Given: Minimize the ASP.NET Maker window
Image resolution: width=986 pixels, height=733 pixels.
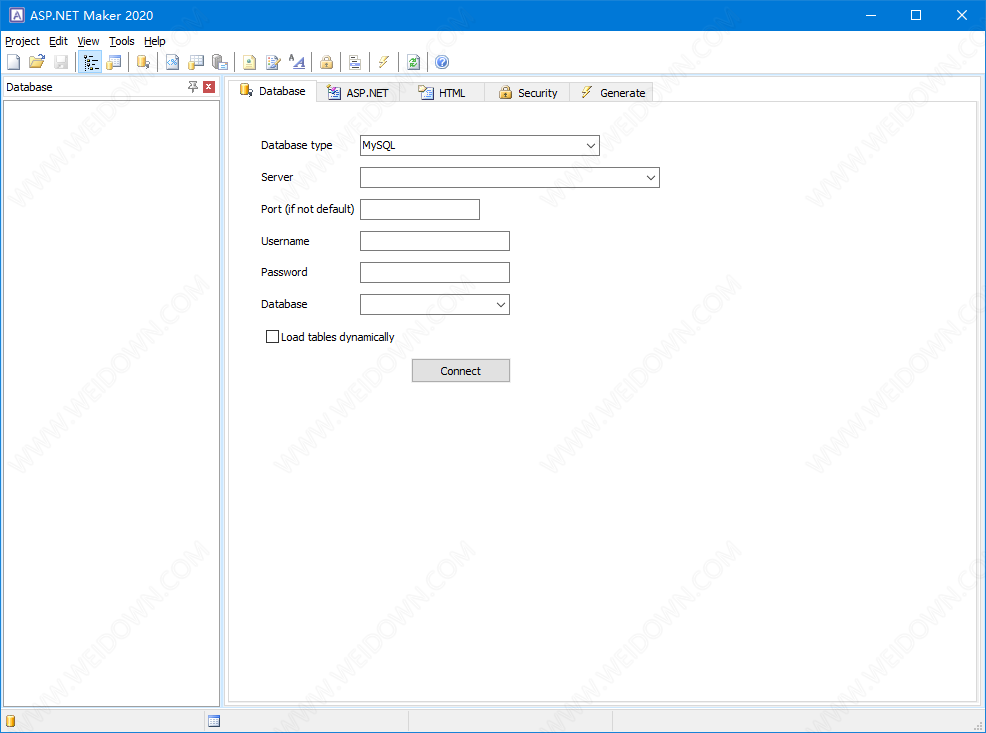Looking at the screenshot, I should (871, 15).
